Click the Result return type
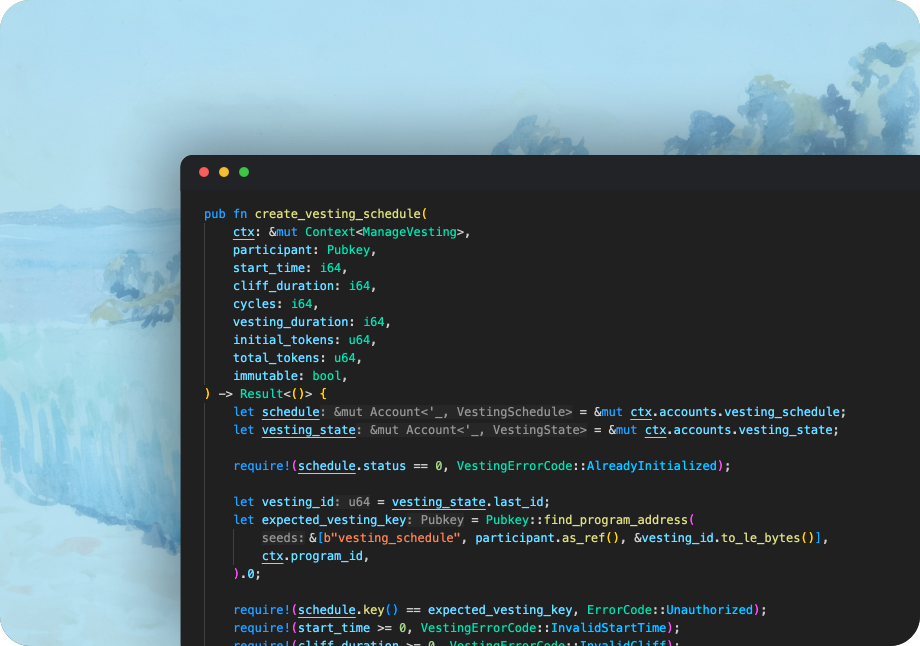Screen dimensions: 920x646 pyautogui.click(x=262, y=394)
